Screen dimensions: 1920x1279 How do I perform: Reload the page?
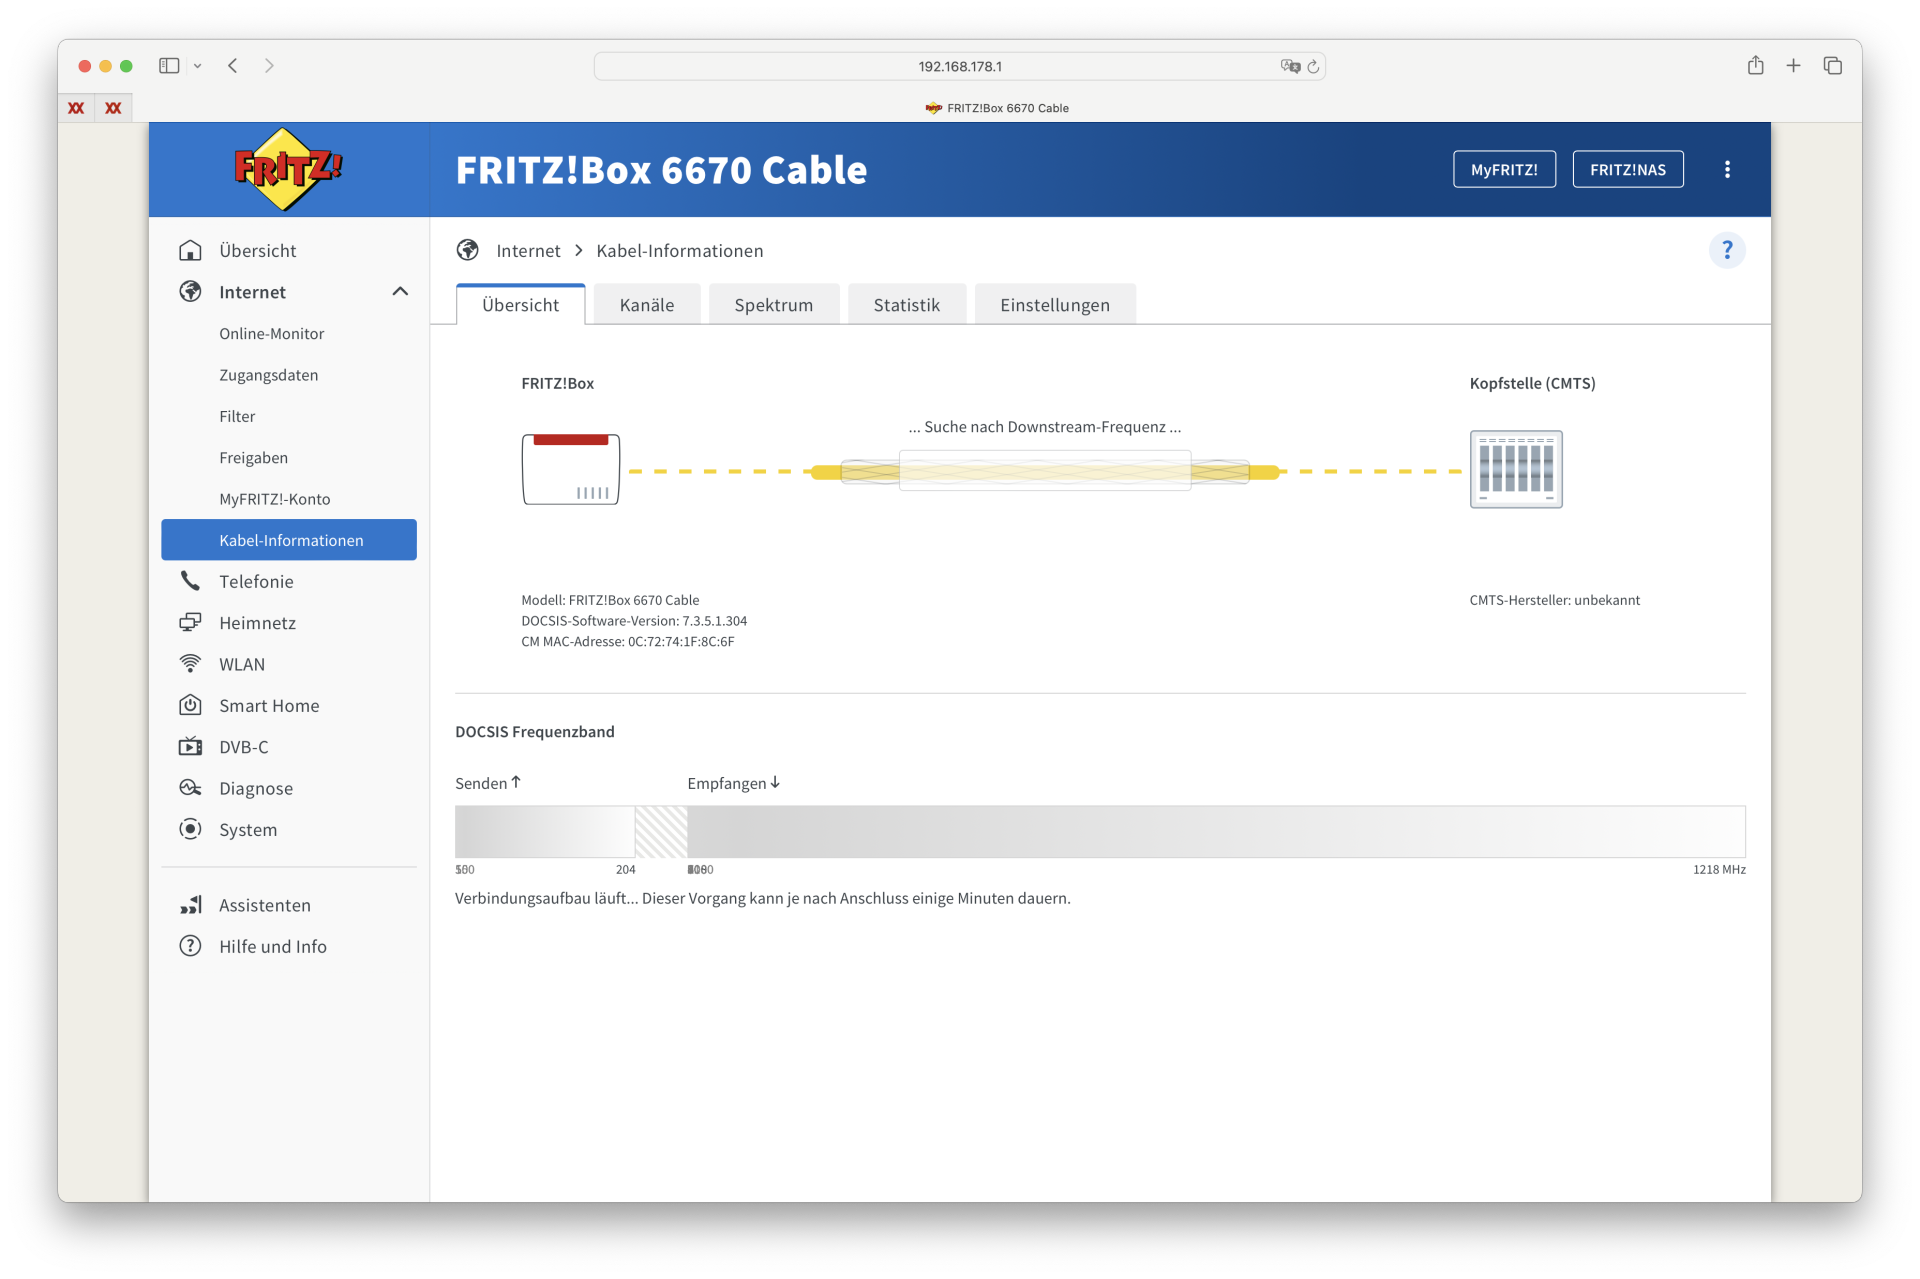tap(1313, 66)
